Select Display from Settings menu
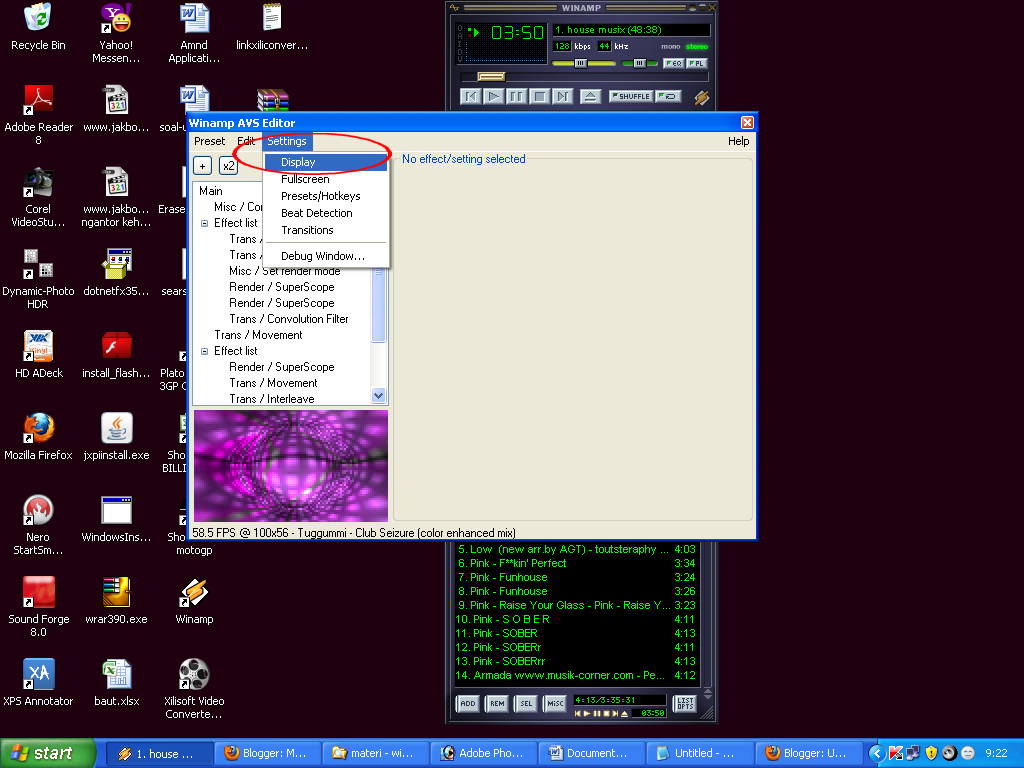This screenshot has width=1024, height=768. [325, 162]
